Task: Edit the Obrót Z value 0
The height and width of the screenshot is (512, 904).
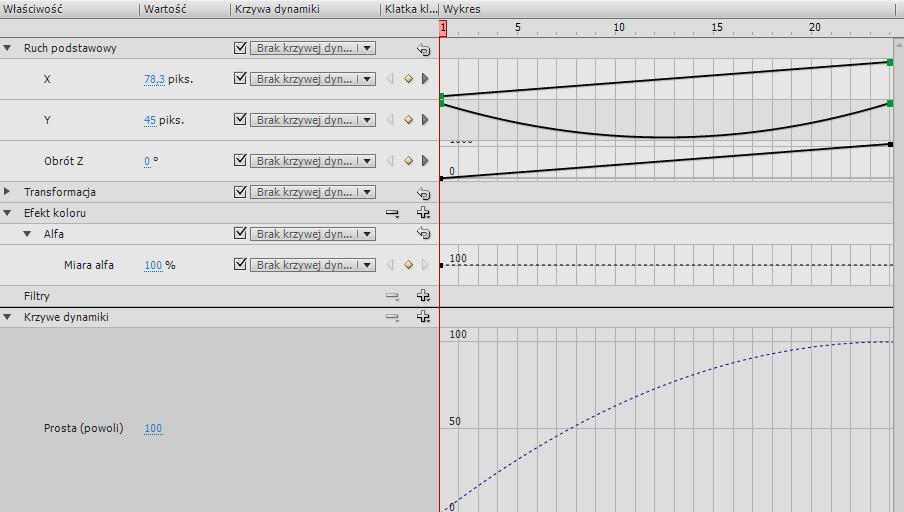Action: coord(147,161)
